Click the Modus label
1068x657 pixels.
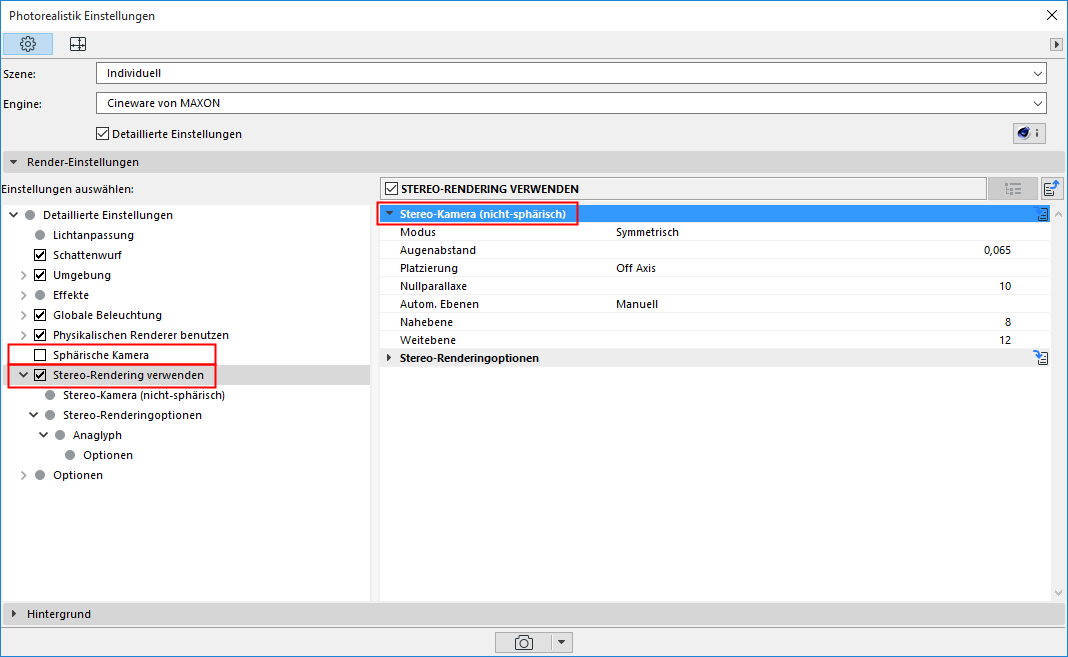418,232
